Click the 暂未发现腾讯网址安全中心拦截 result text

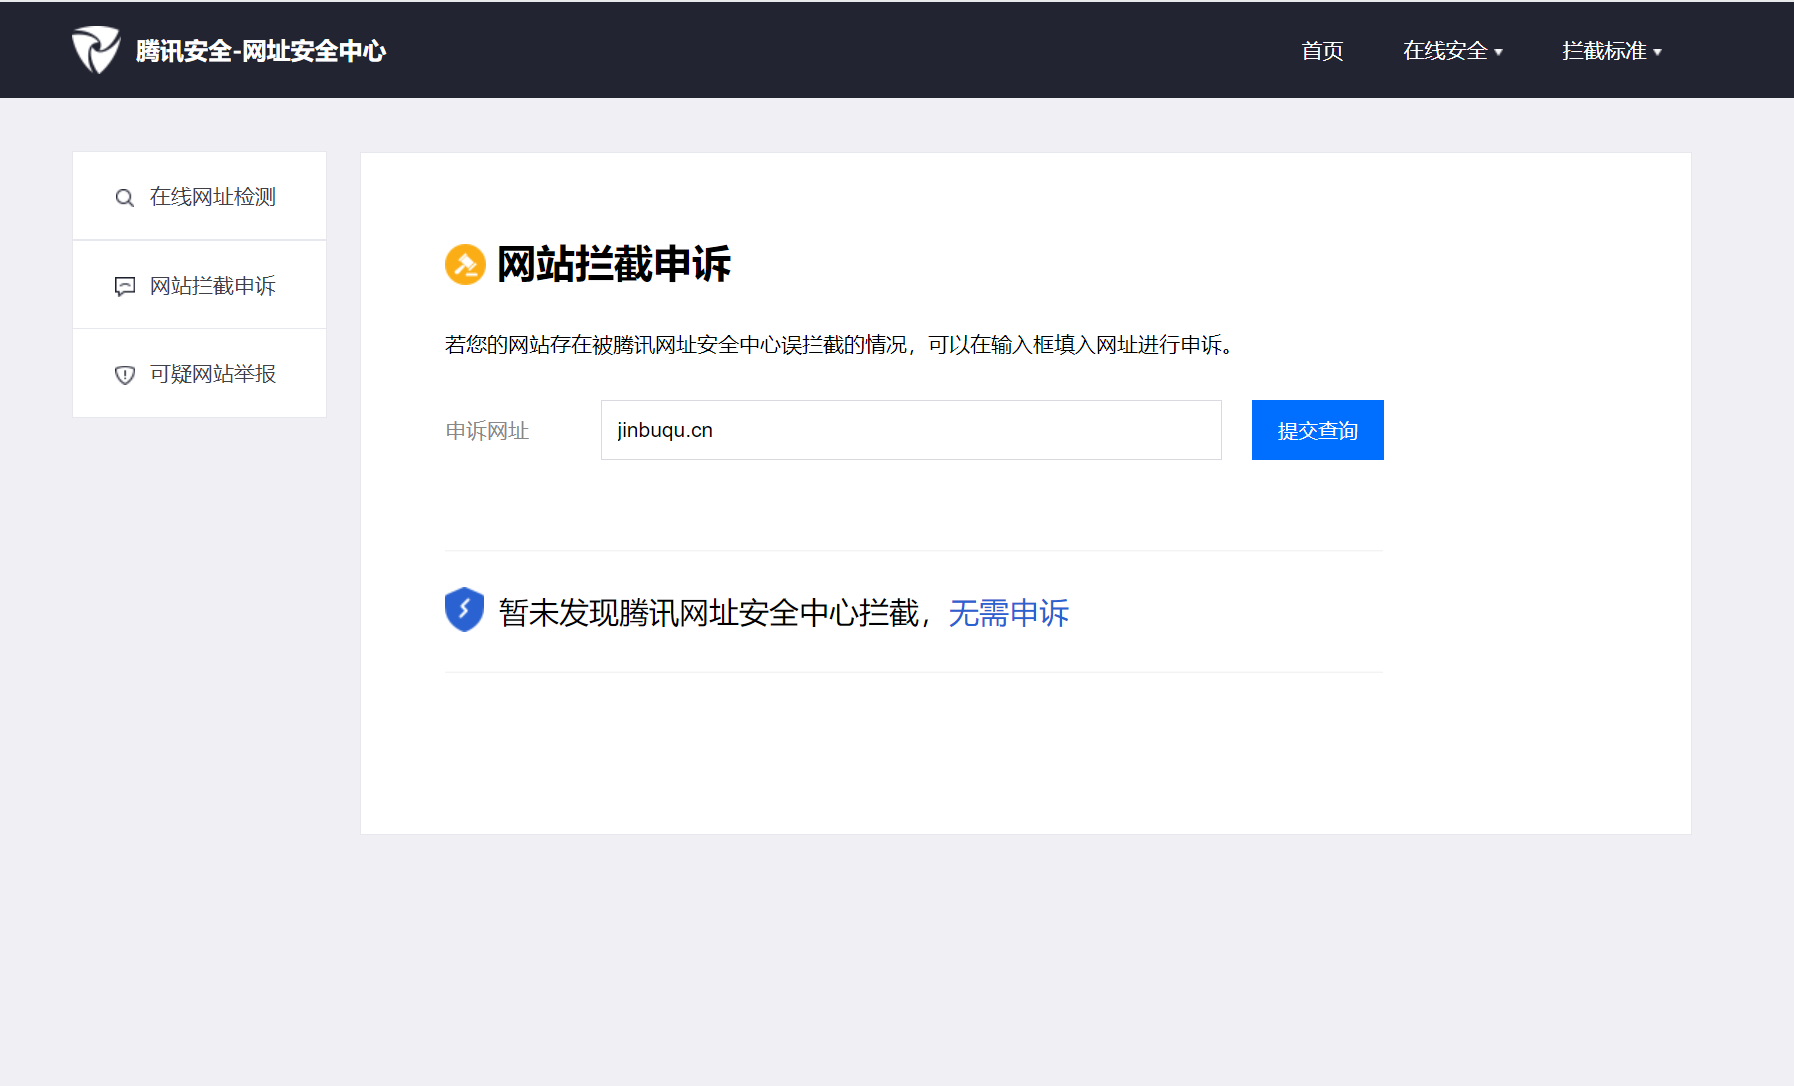point(709,612)
